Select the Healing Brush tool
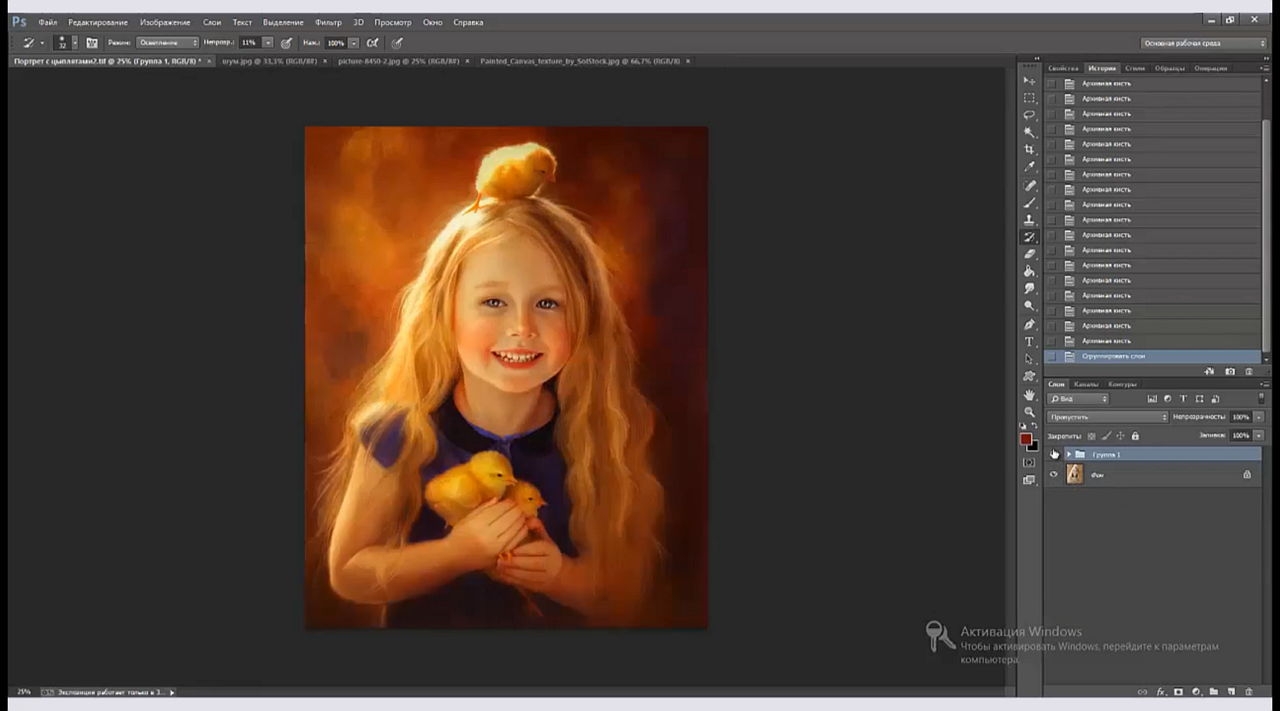 1029,186
